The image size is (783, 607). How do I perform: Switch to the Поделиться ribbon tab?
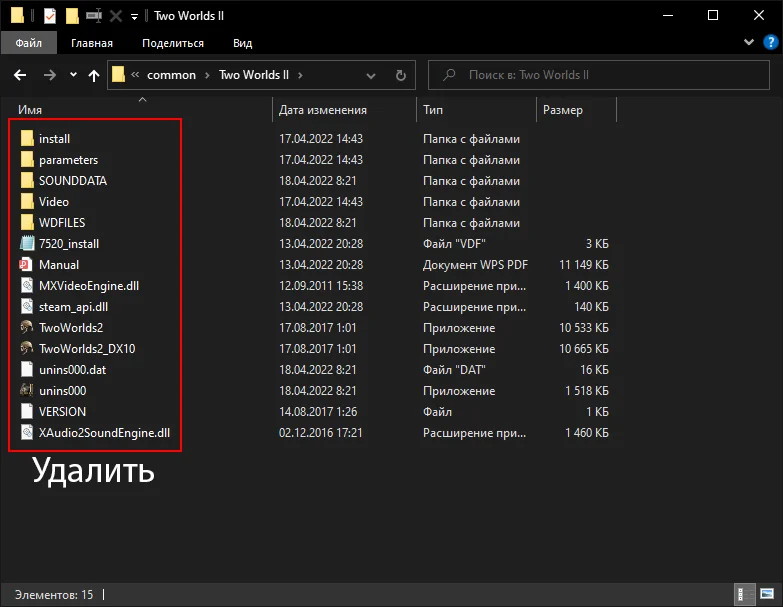pos(173,43)
